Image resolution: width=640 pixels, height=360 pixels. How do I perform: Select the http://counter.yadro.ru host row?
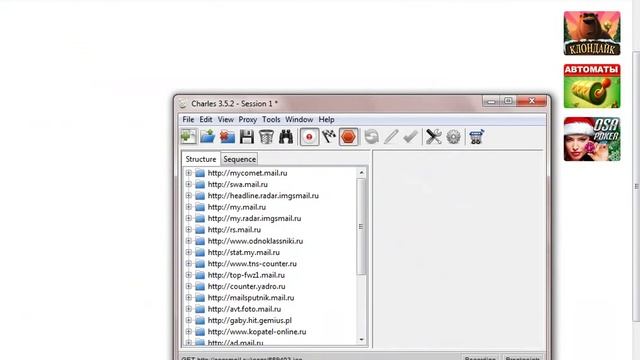[x=247, y=287]
